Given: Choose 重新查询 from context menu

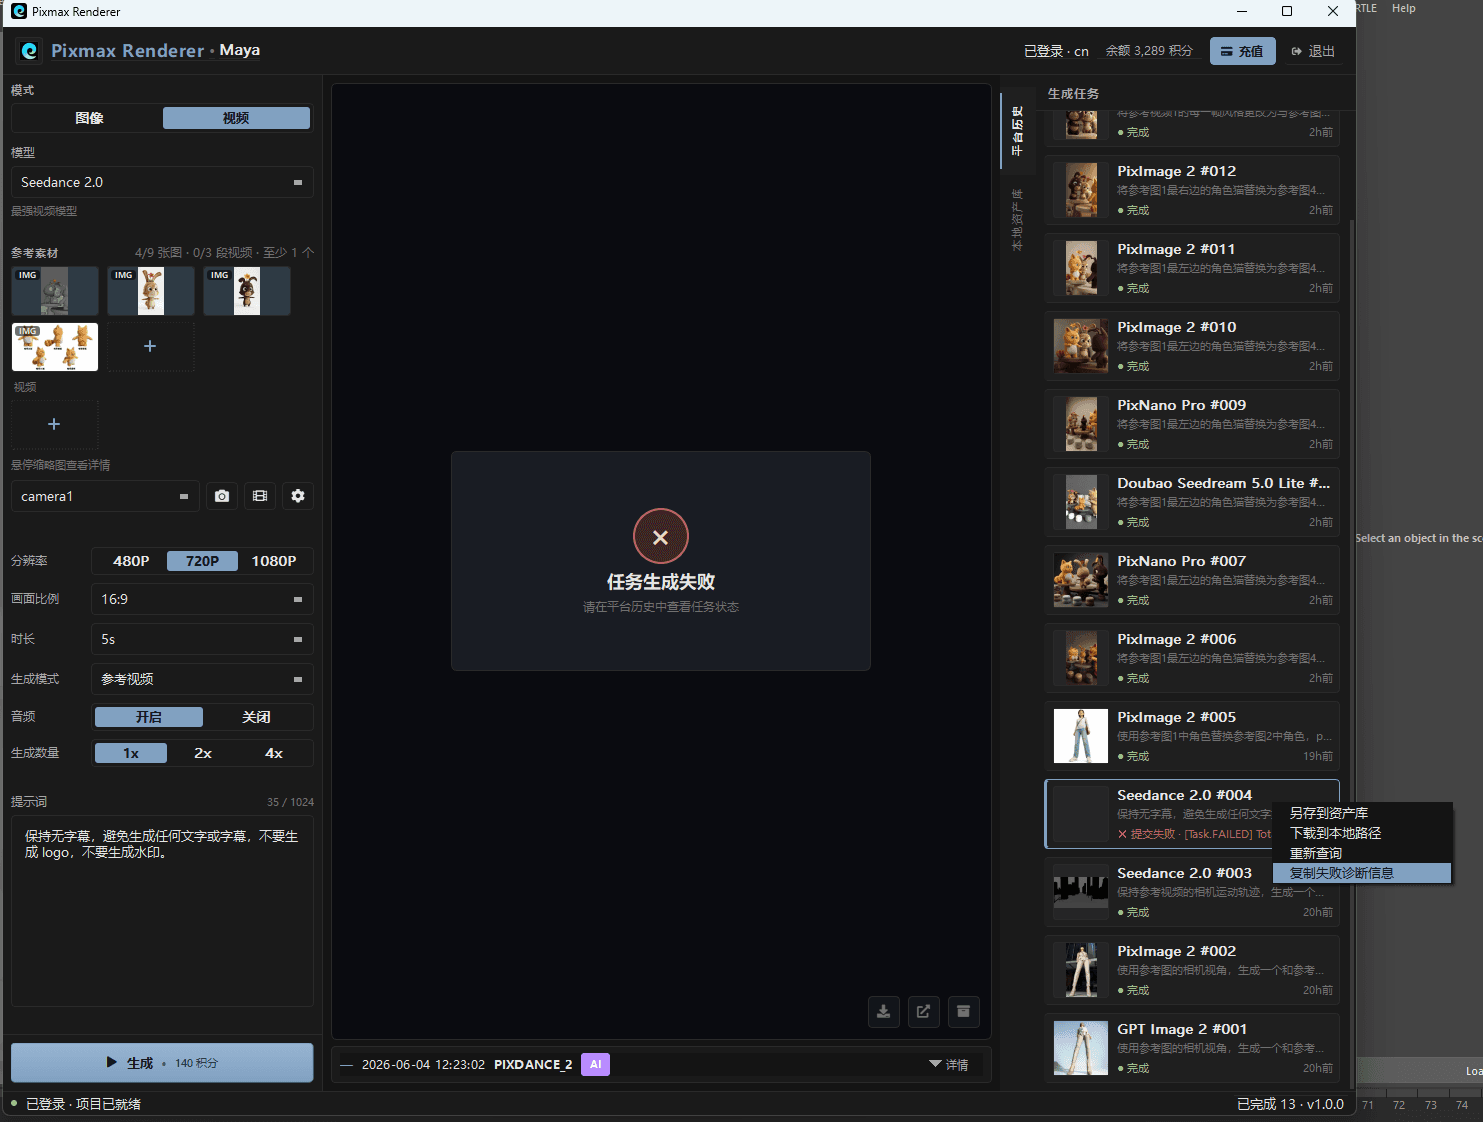Looking at the screenshot, I should pyautogui.click(x=1362, y=853).
